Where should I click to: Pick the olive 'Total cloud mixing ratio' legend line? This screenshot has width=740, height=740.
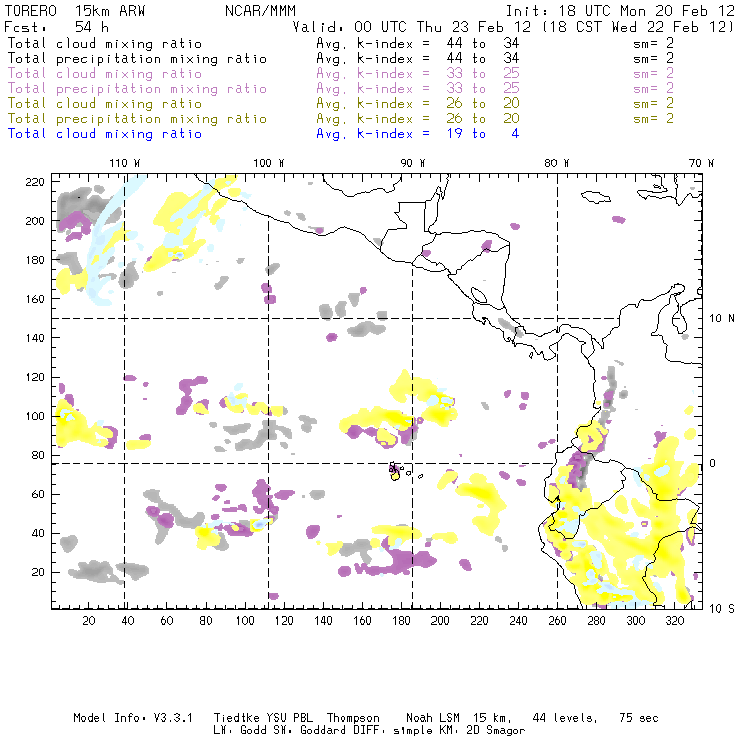[105, 103]
